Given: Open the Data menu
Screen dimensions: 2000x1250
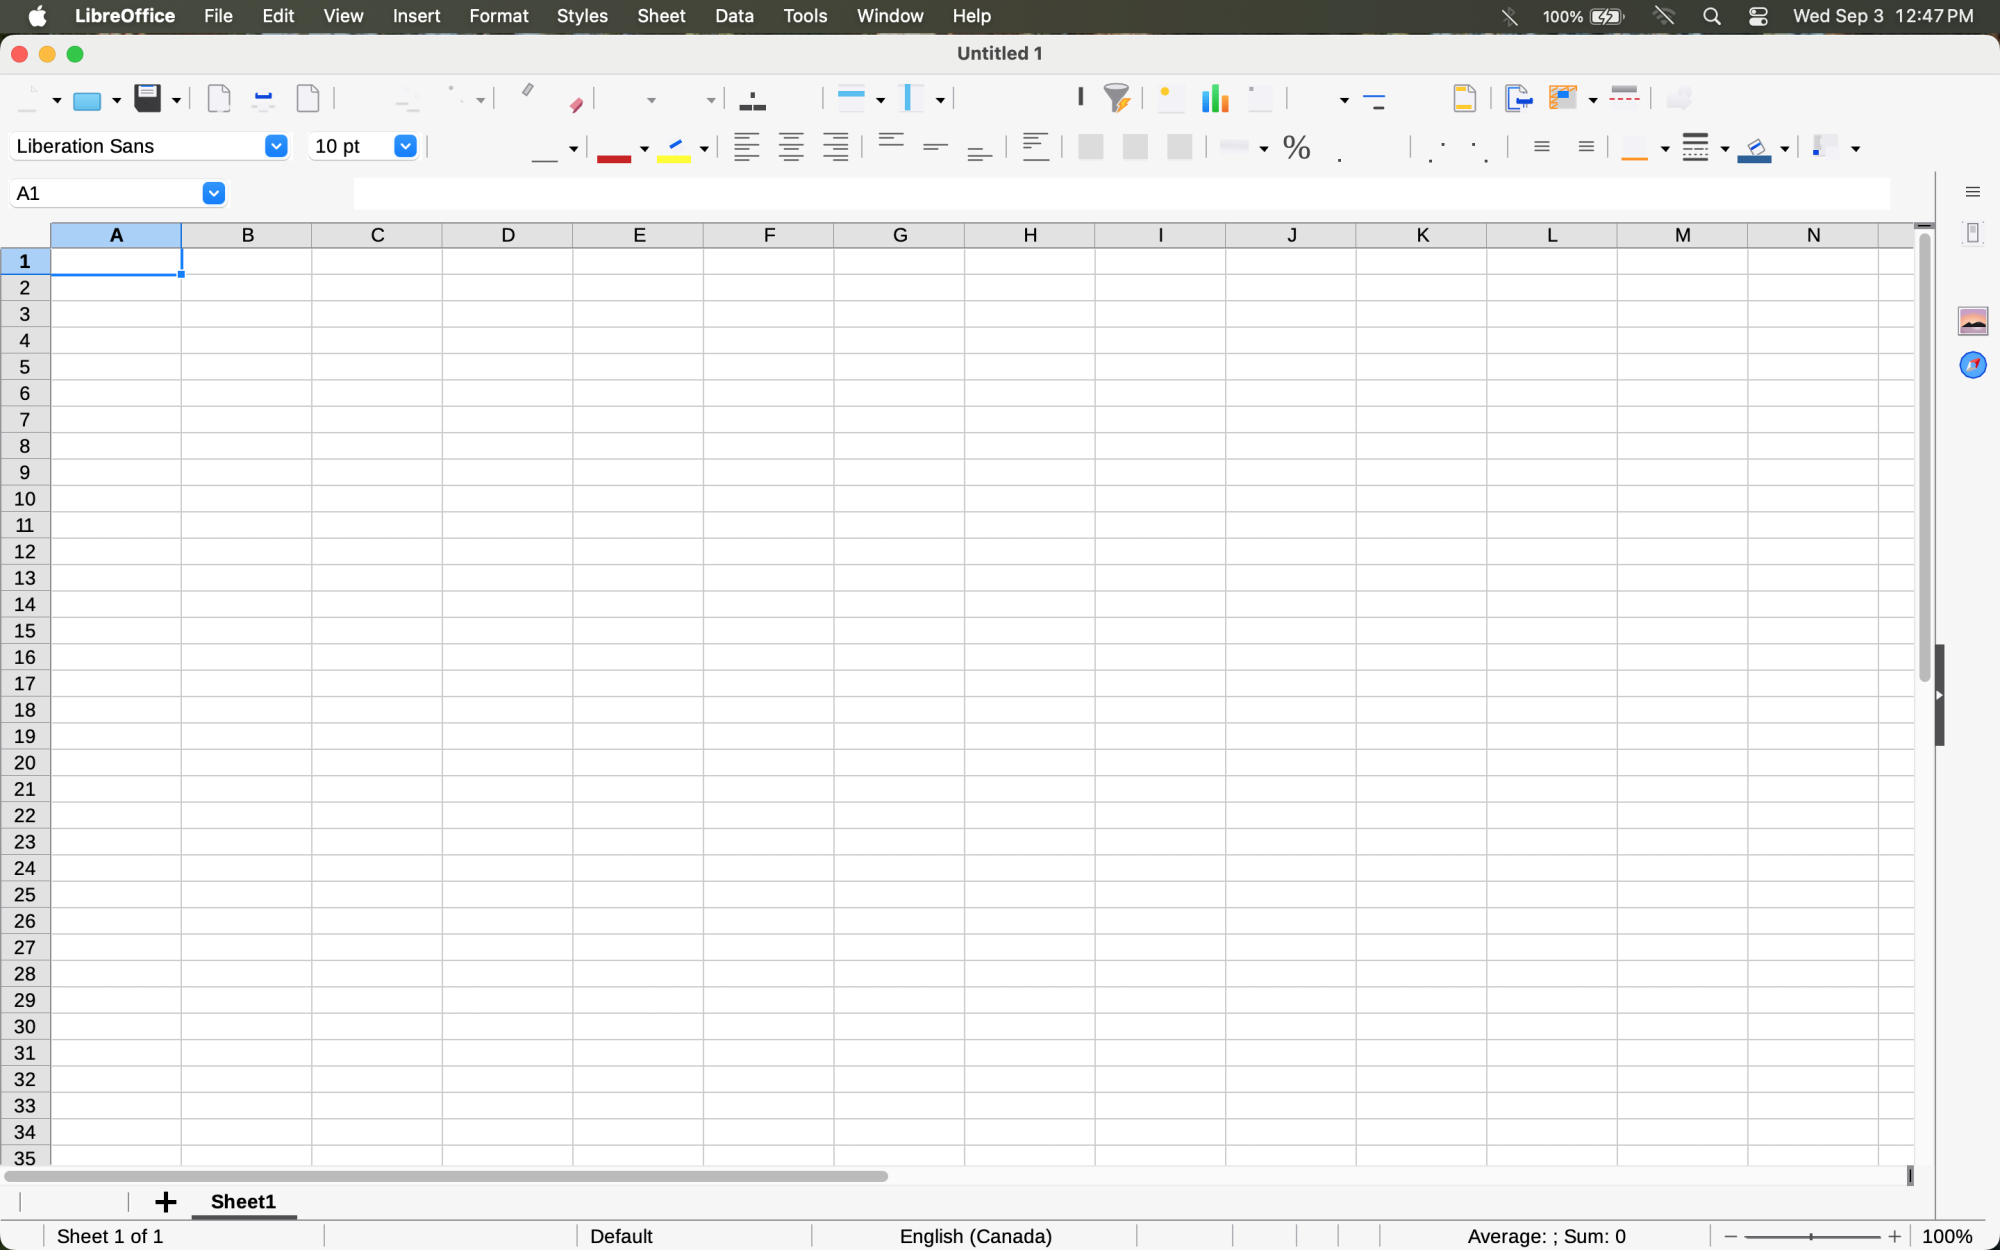Looking at the screenshot, I should pos(734,16).
